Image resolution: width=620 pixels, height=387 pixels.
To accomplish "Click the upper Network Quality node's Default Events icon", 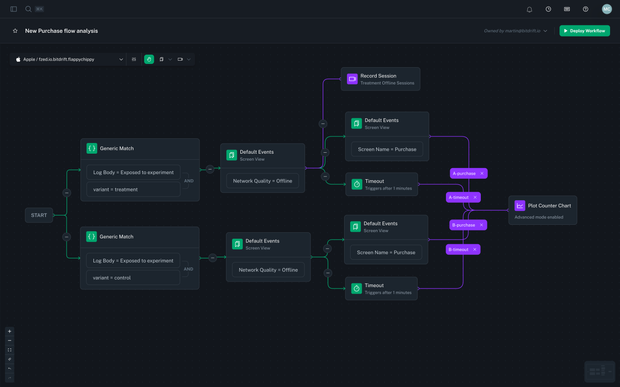I will coord(231,155).
